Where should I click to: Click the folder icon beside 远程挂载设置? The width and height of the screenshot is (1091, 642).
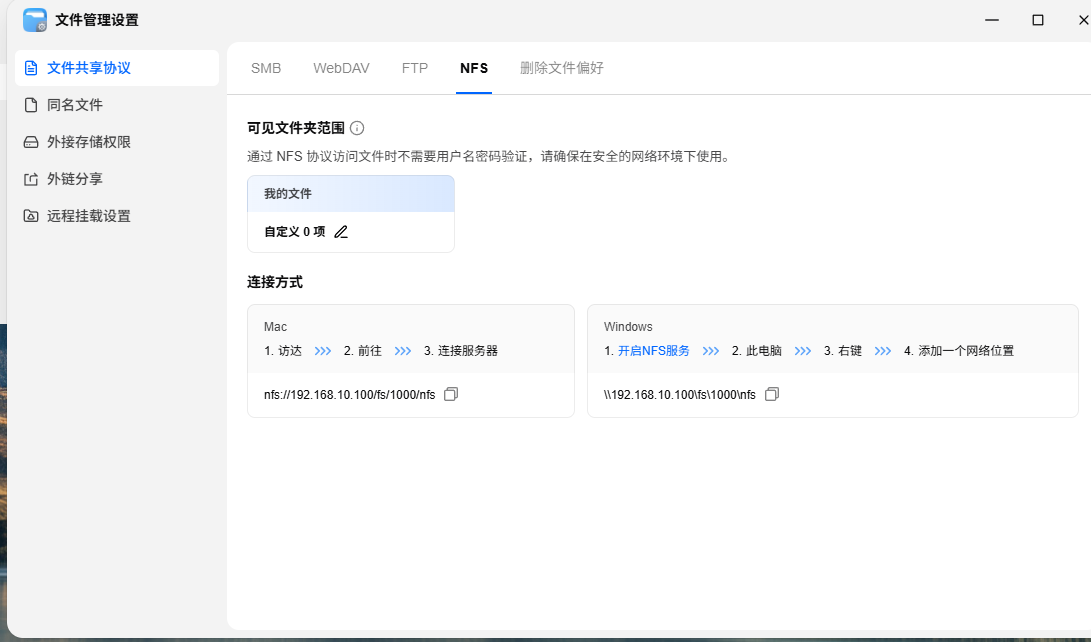[31, 216]
